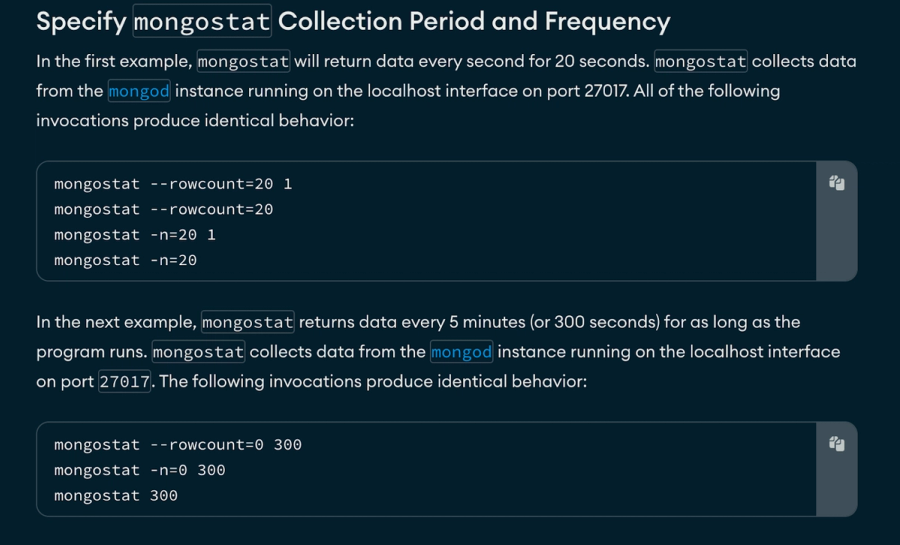
Task: Click the 'mongostat -n=0 300' code line
Action: tap(139, 470)
